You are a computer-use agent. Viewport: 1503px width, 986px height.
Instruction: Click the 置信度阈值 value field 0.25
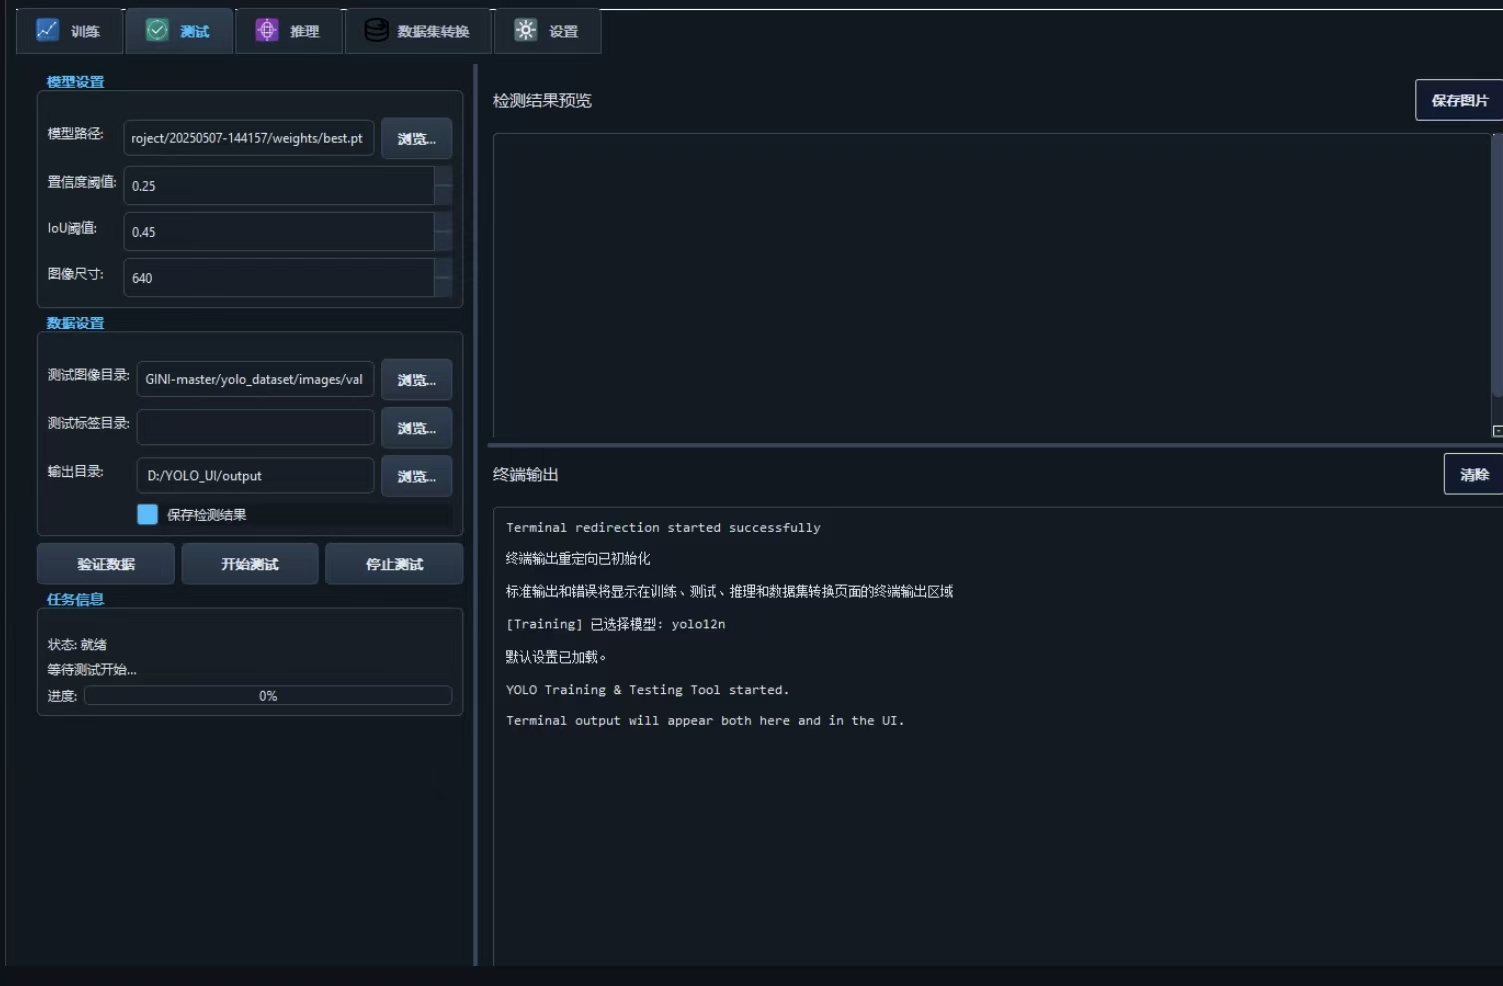(x=279, y=186)
